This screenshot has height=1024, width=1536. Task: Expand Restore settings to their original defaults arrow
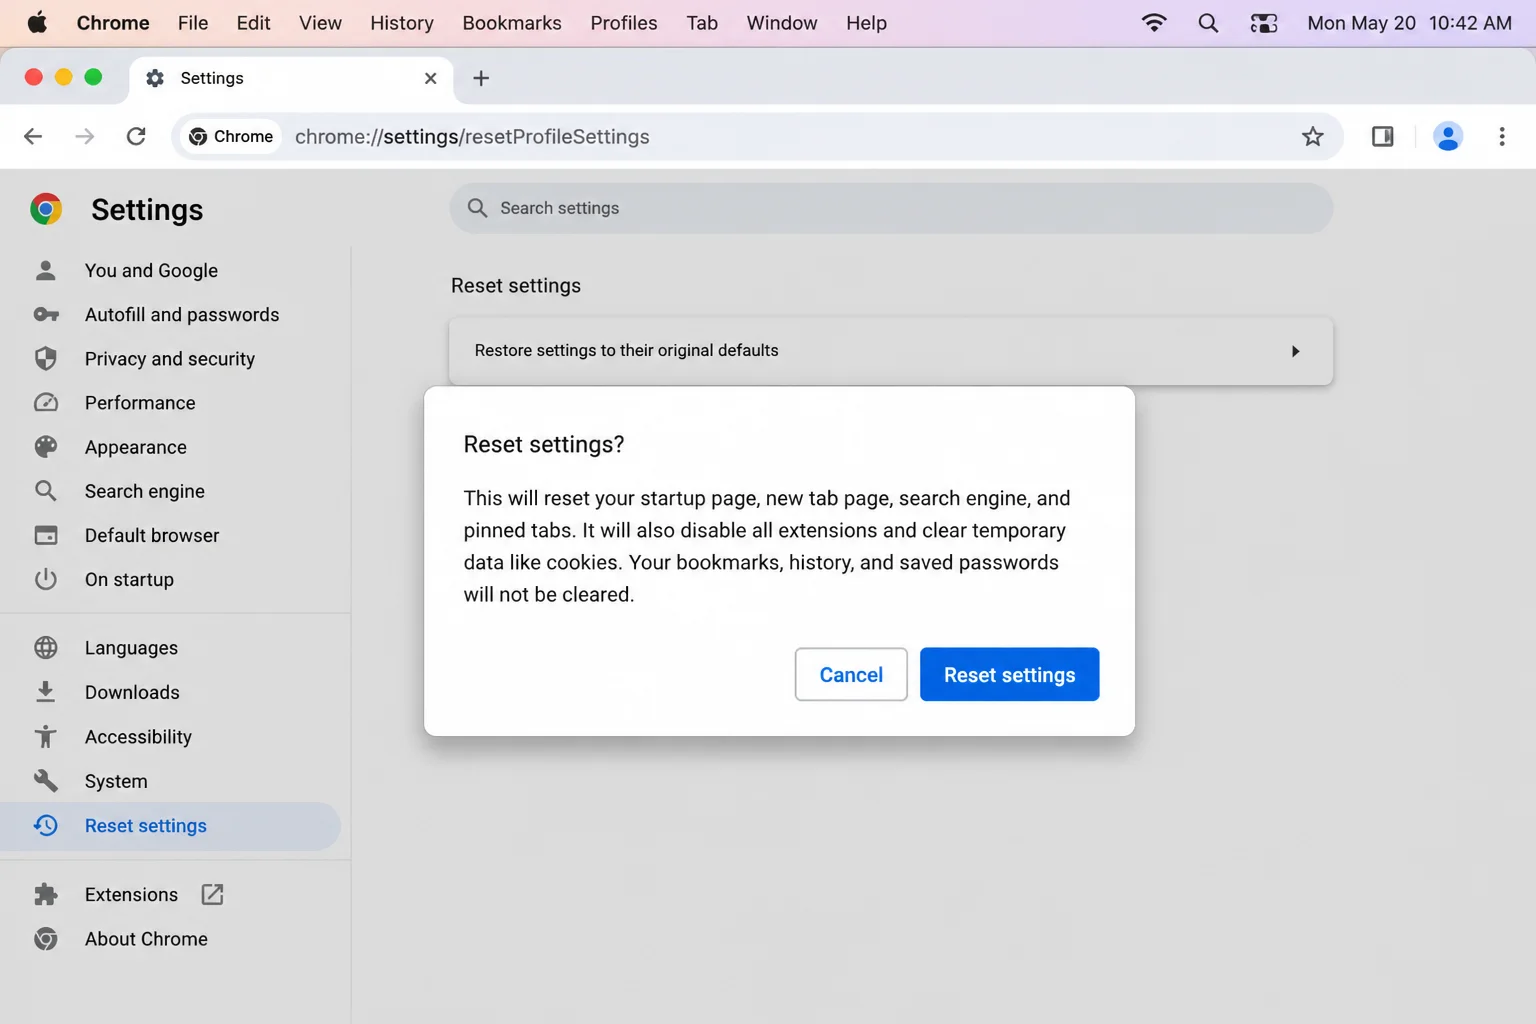1295,351
